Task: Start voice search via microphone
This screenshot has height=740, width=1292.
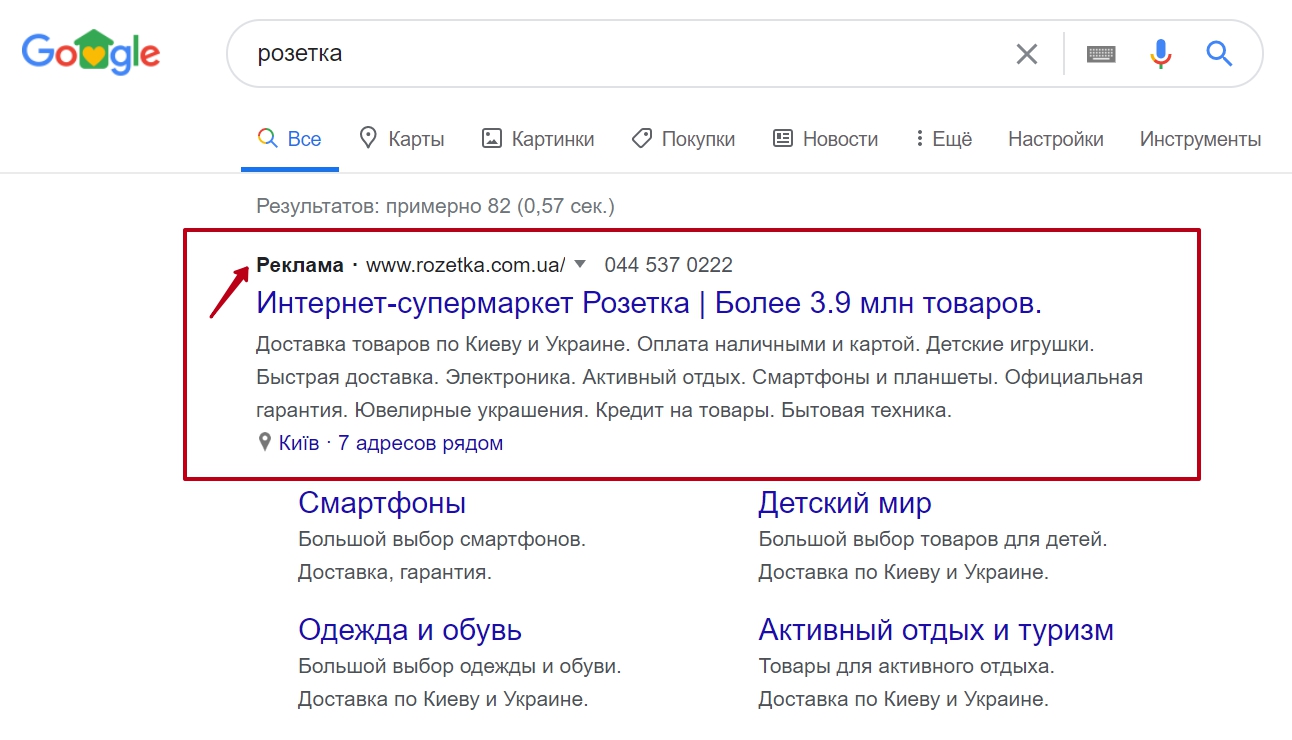Action: pos(1160,54)
